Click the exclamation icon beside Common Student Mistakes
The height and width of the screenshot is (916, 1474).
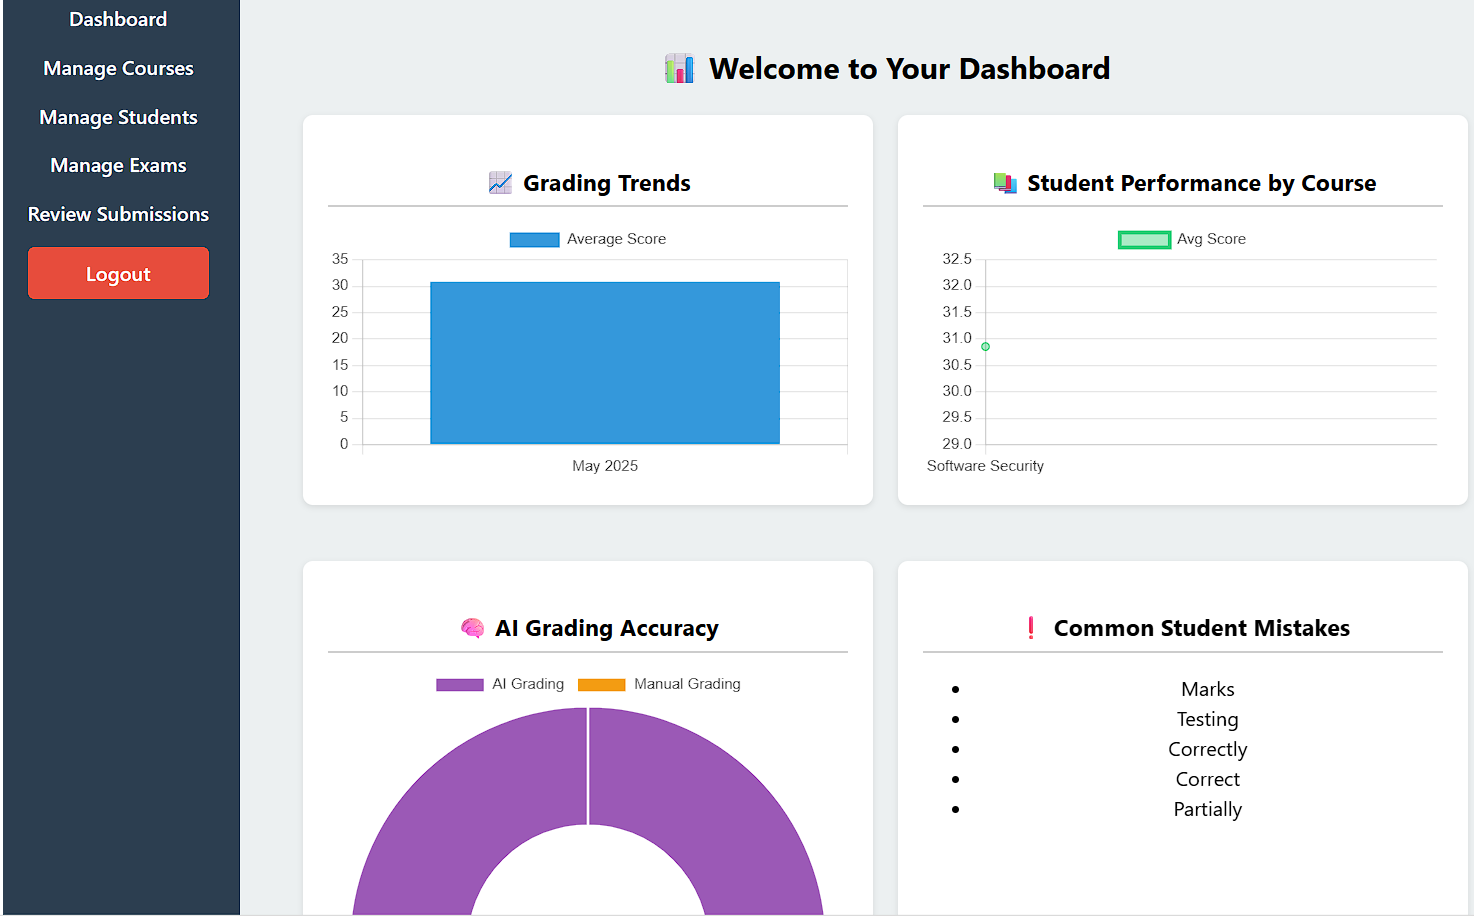[x=1031, y=628]
